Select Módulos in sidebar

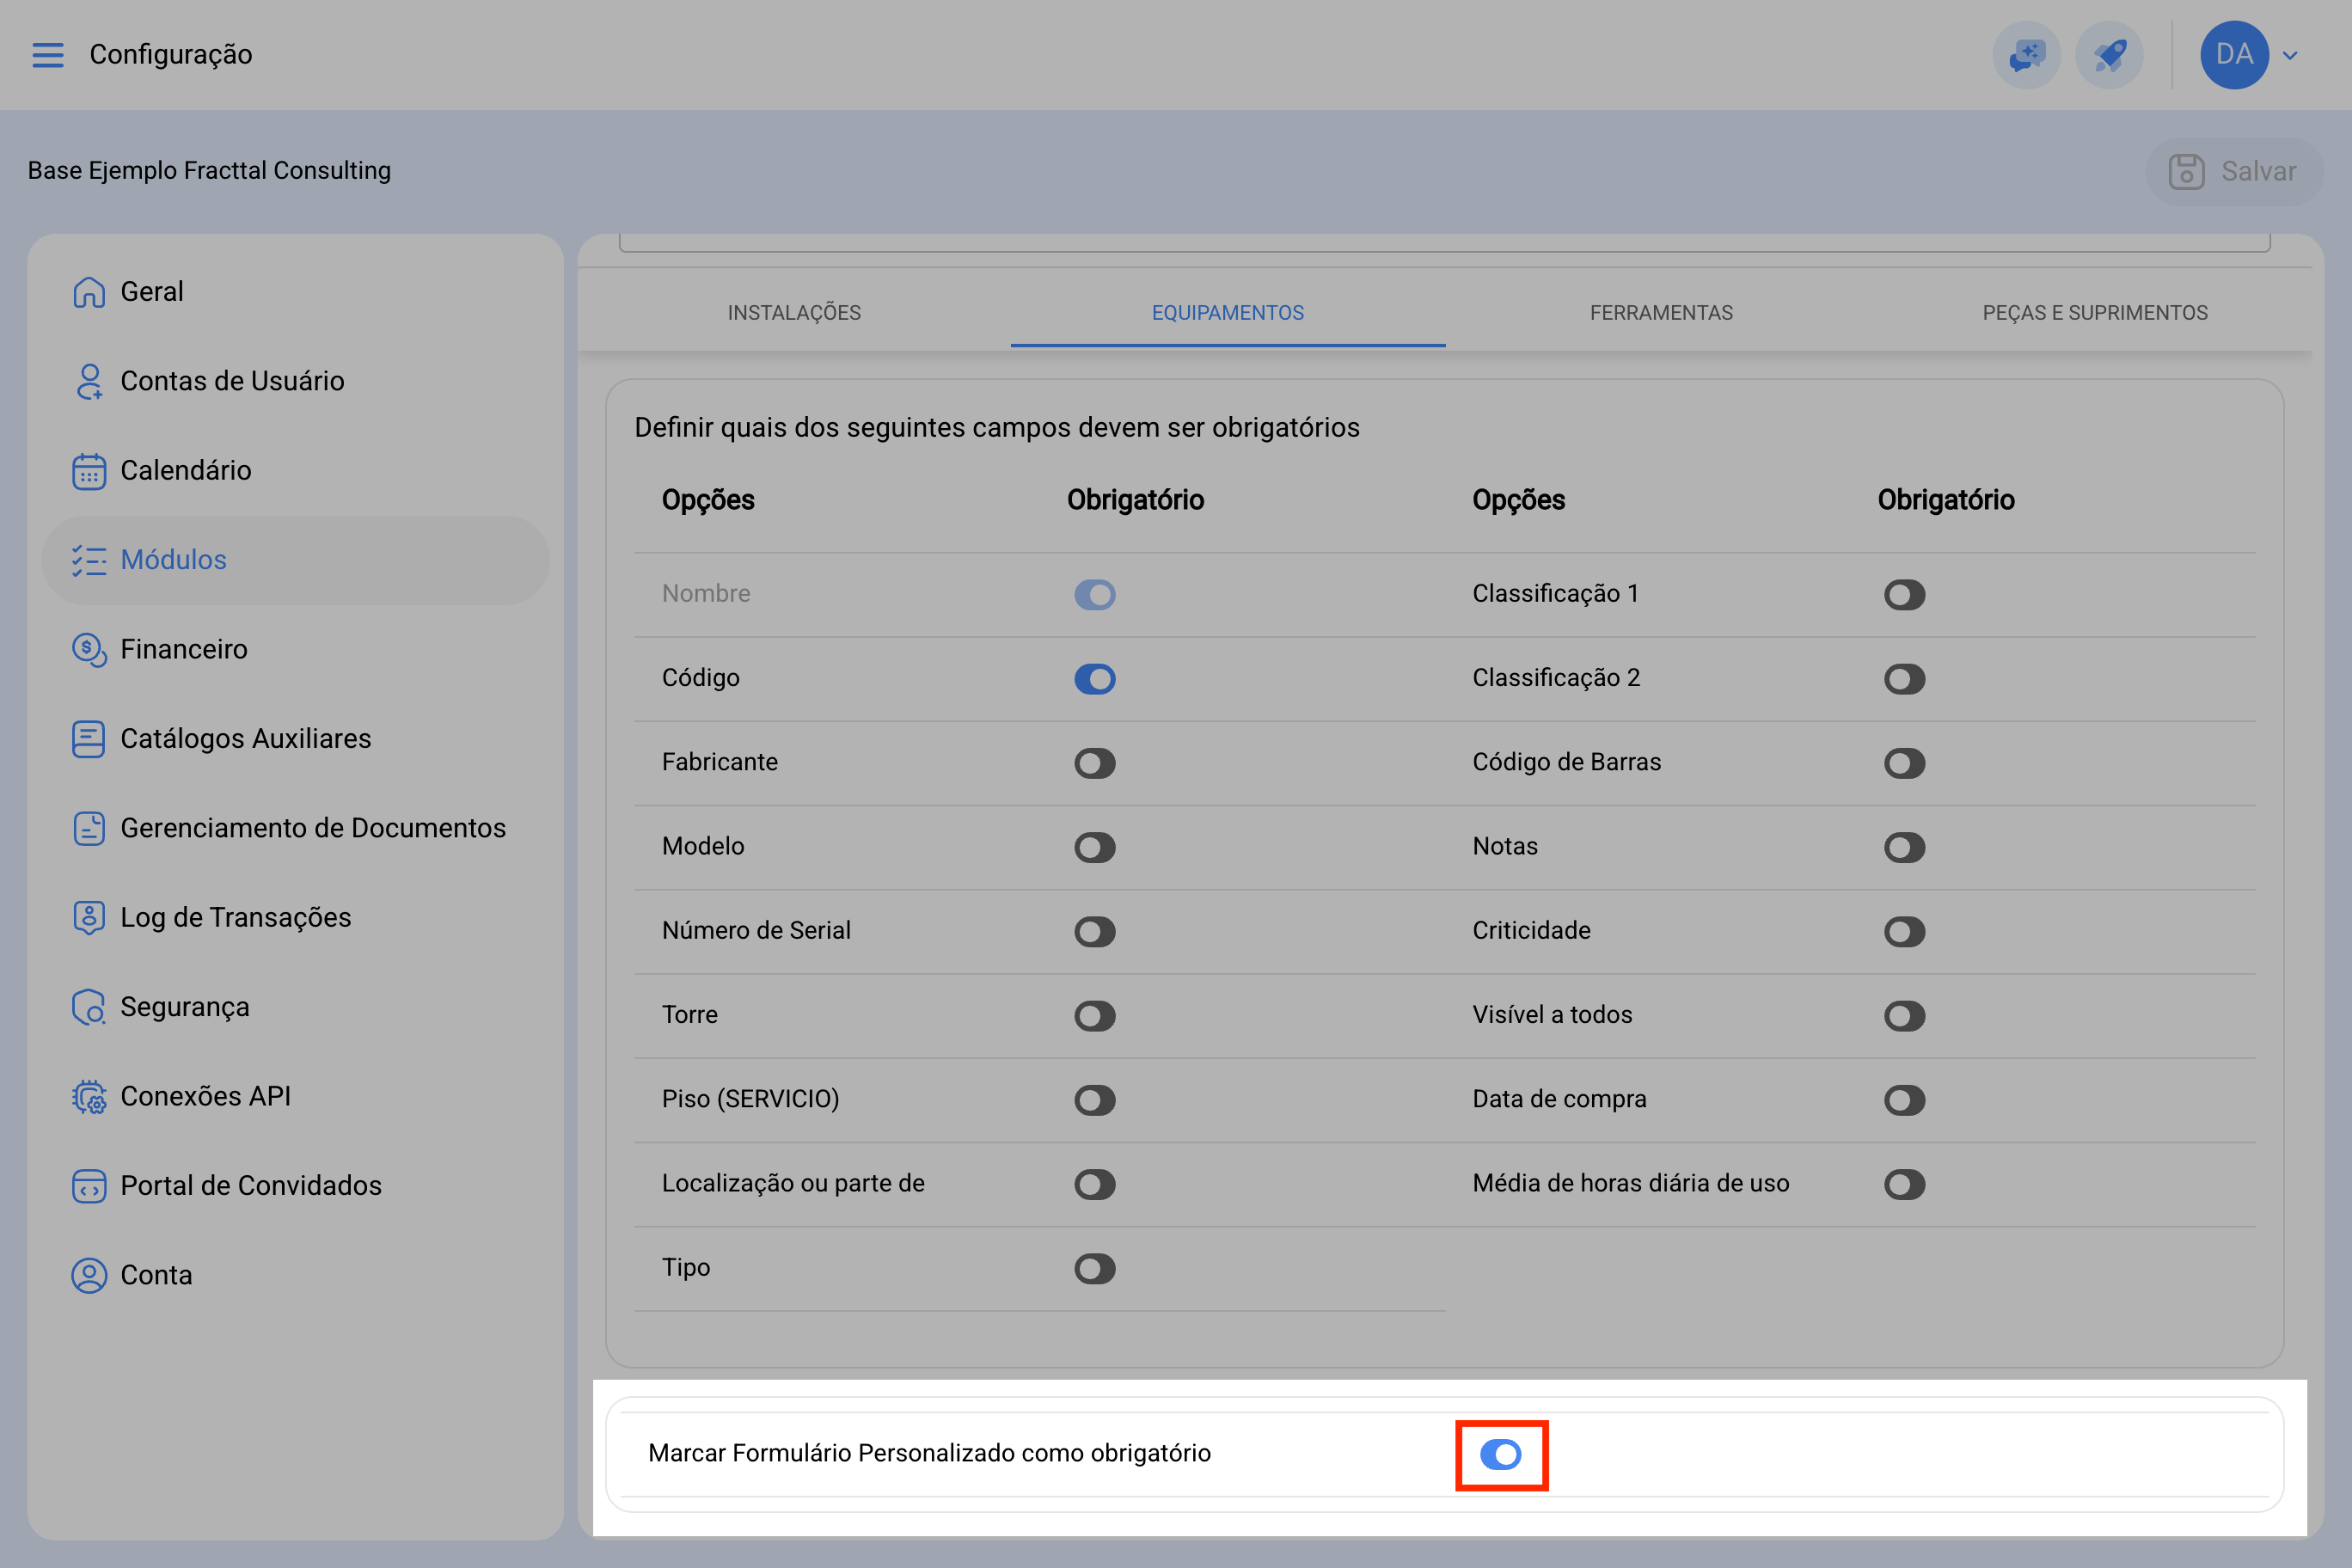(x=295, y=560)
